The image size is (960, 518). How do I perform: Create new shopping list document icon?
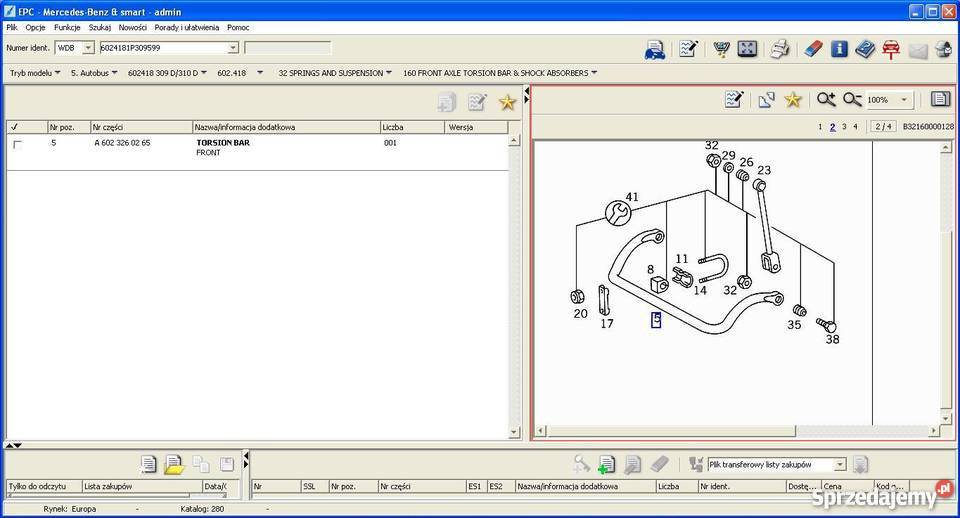click(148, 464)
